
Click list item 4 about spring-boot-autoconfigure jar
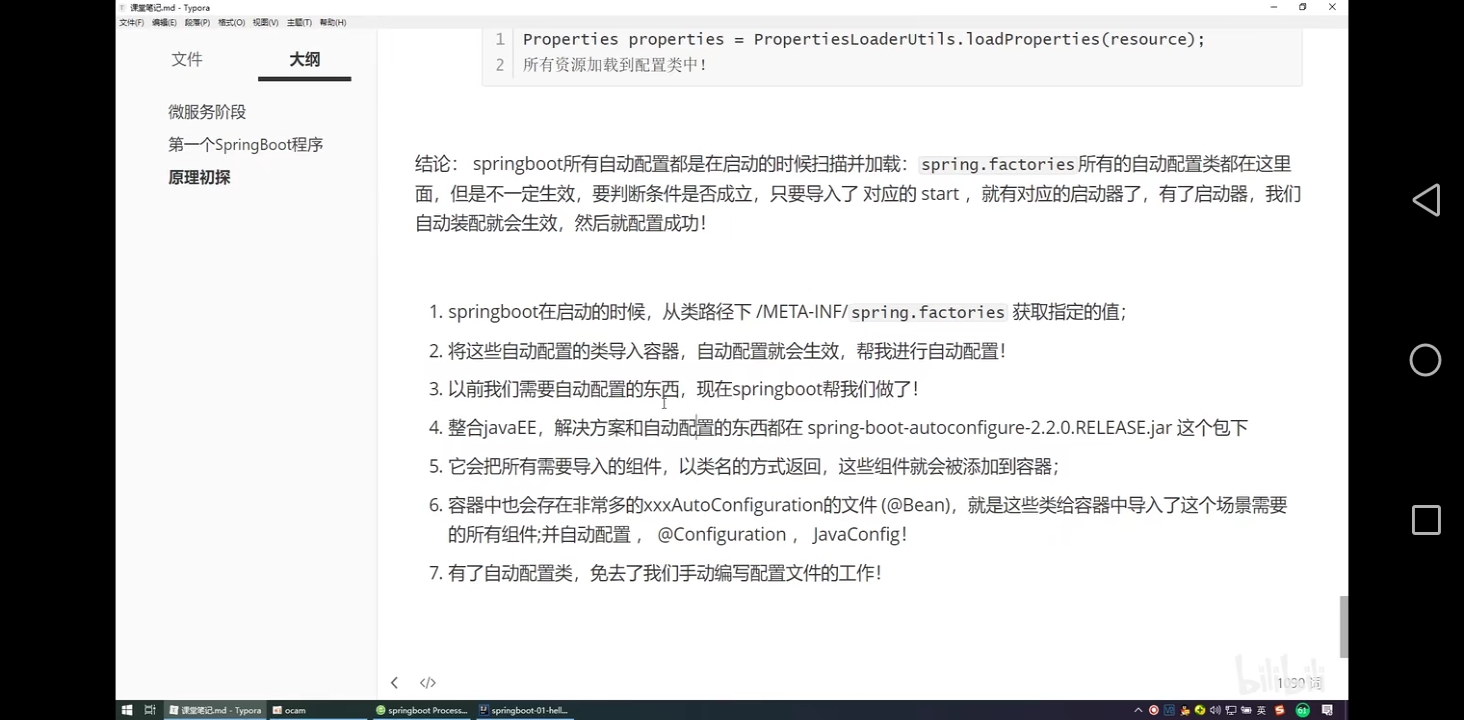(x=848, y=428)
